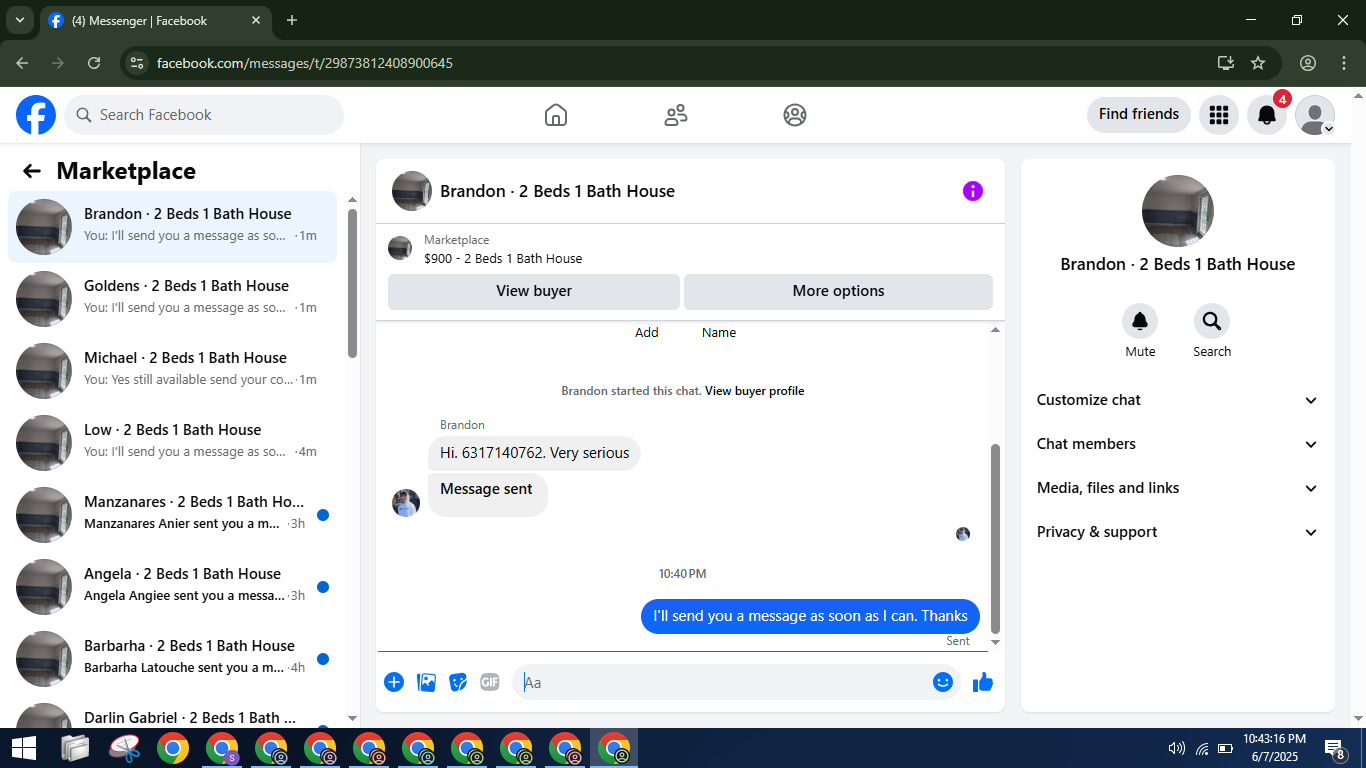This screenshot has height=768, width=1366.
Task: Go back with the Marketplace arrow
Action: click(x=32, y=171)
